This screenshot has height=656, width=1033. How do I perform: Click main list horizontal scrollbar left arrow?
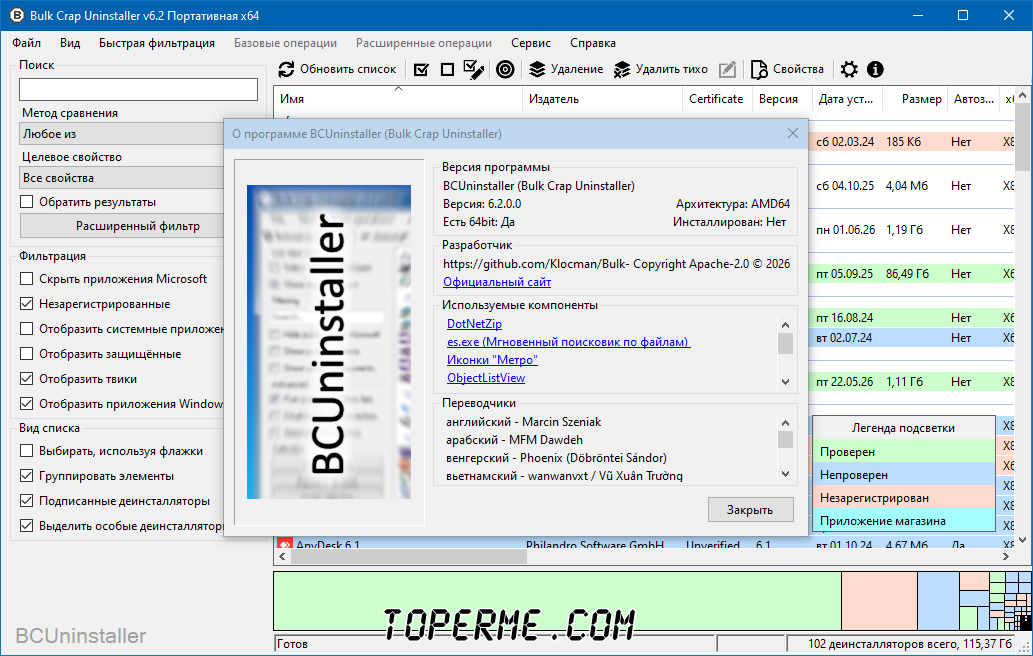click(x=282, y=557)
